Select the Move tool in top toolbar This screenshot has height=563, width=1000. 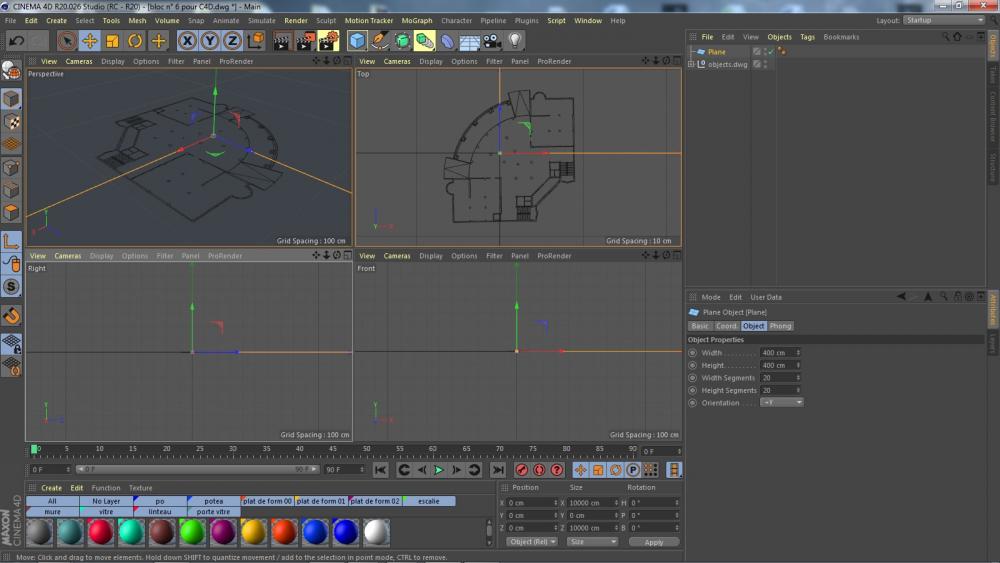(90, 41)
